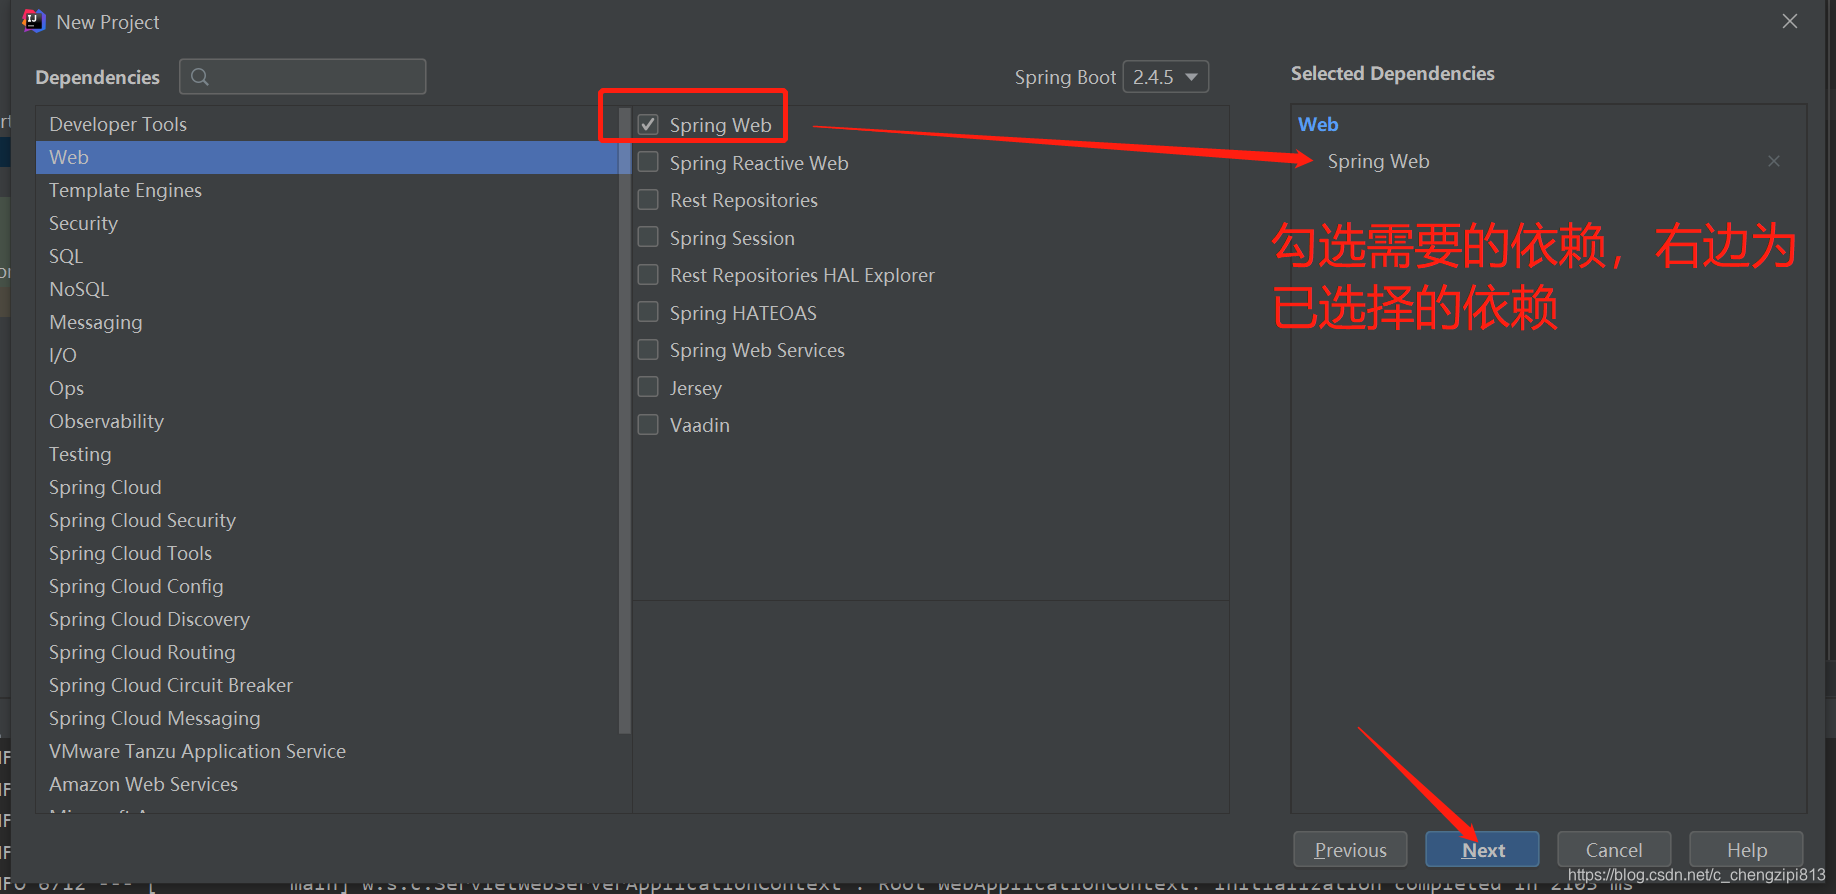Open the Messaging category
Screen dimensions: 1836x894
click(327, 322)
